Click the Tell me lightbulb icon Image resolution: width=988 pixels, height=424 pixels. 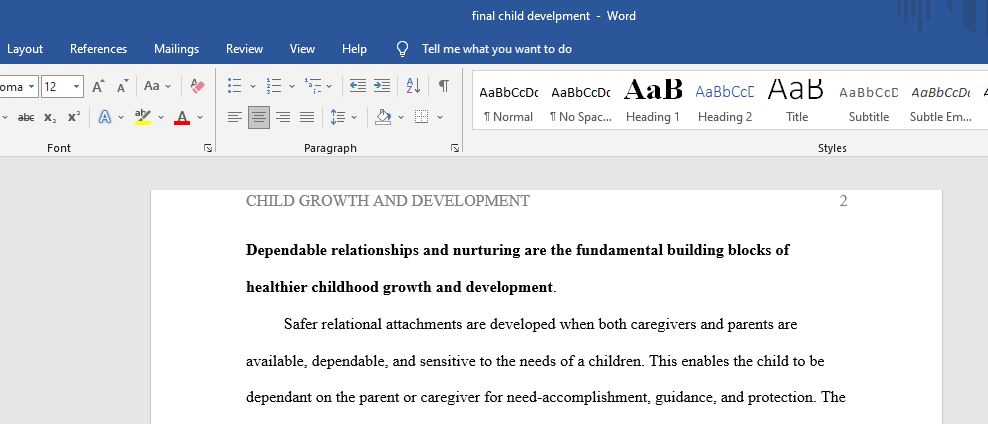pos(403,49)
